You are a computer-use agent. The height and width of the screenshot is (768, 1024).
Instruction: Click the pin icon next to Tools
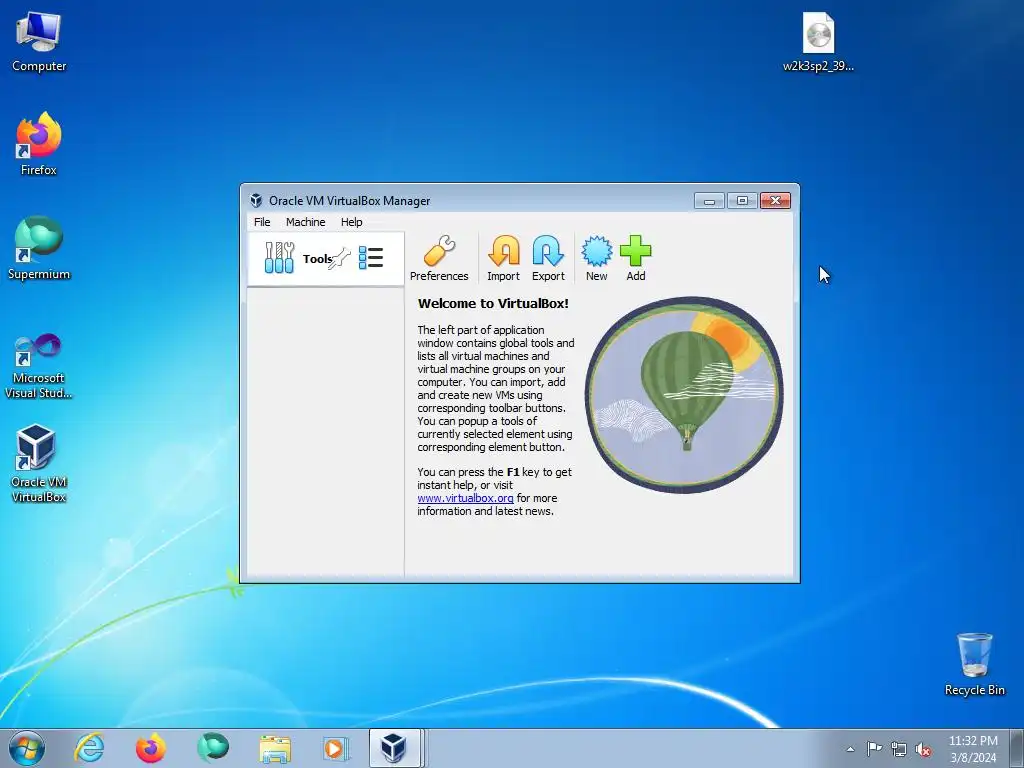(340, 259)
